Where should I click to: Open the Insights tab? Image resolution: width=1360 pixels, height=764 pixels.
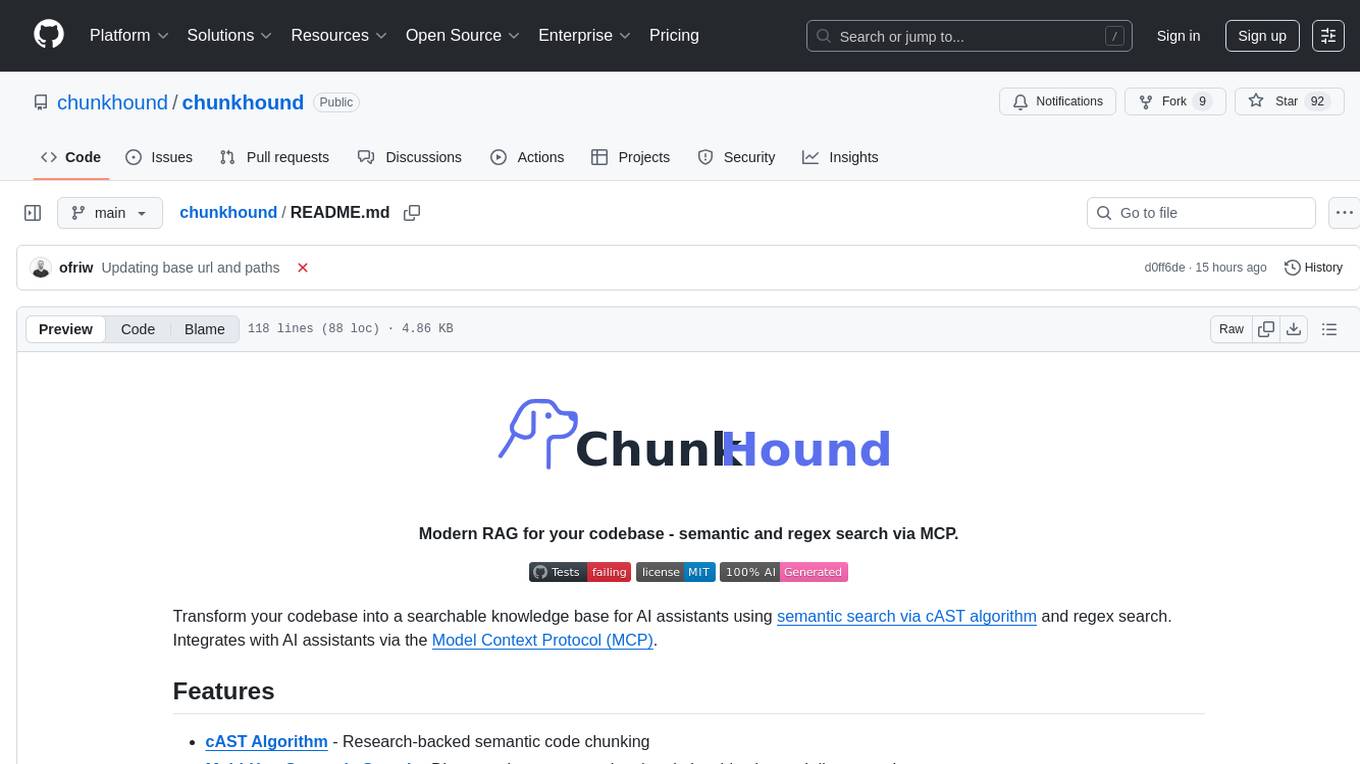click(x=840, y=157)
